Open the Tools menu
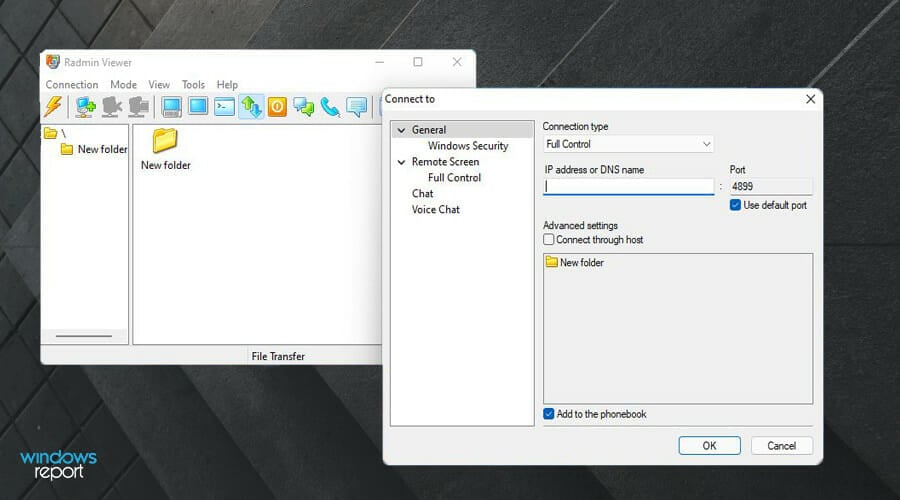Image resolution: width=900 pixels, height=500 pixels. 193,84
